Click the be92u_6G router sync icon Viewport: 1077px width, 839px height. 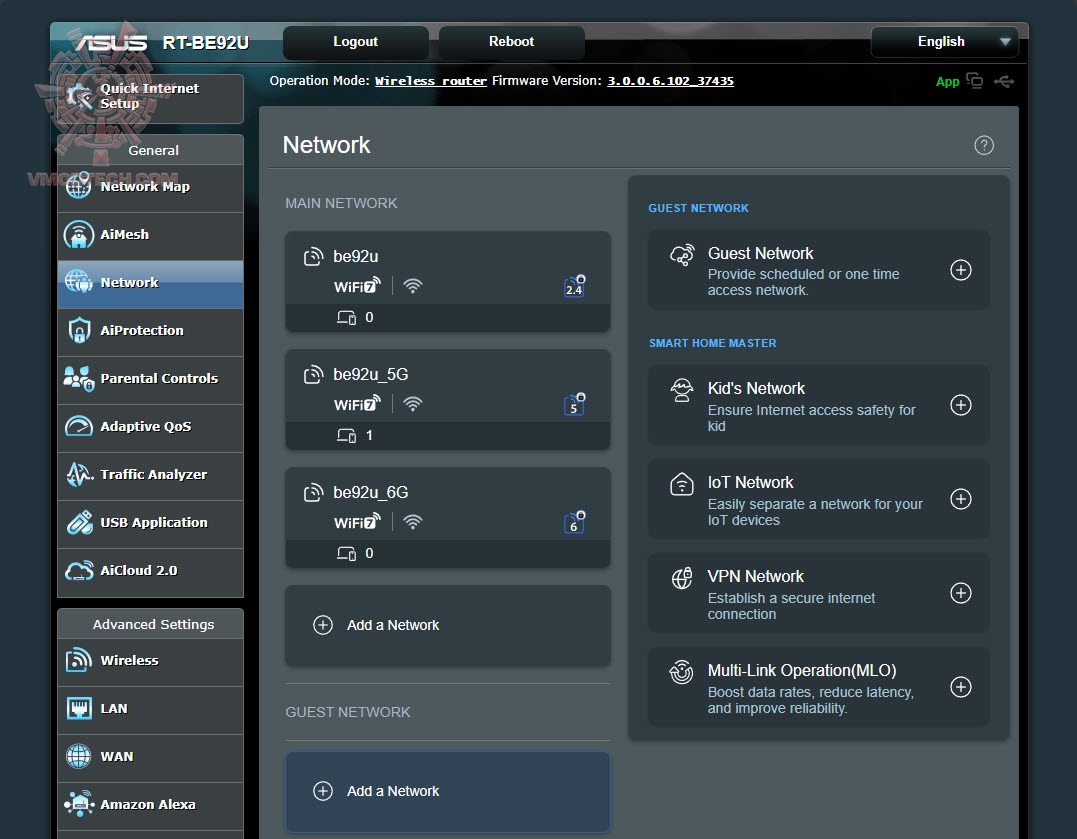pos(313,493)
